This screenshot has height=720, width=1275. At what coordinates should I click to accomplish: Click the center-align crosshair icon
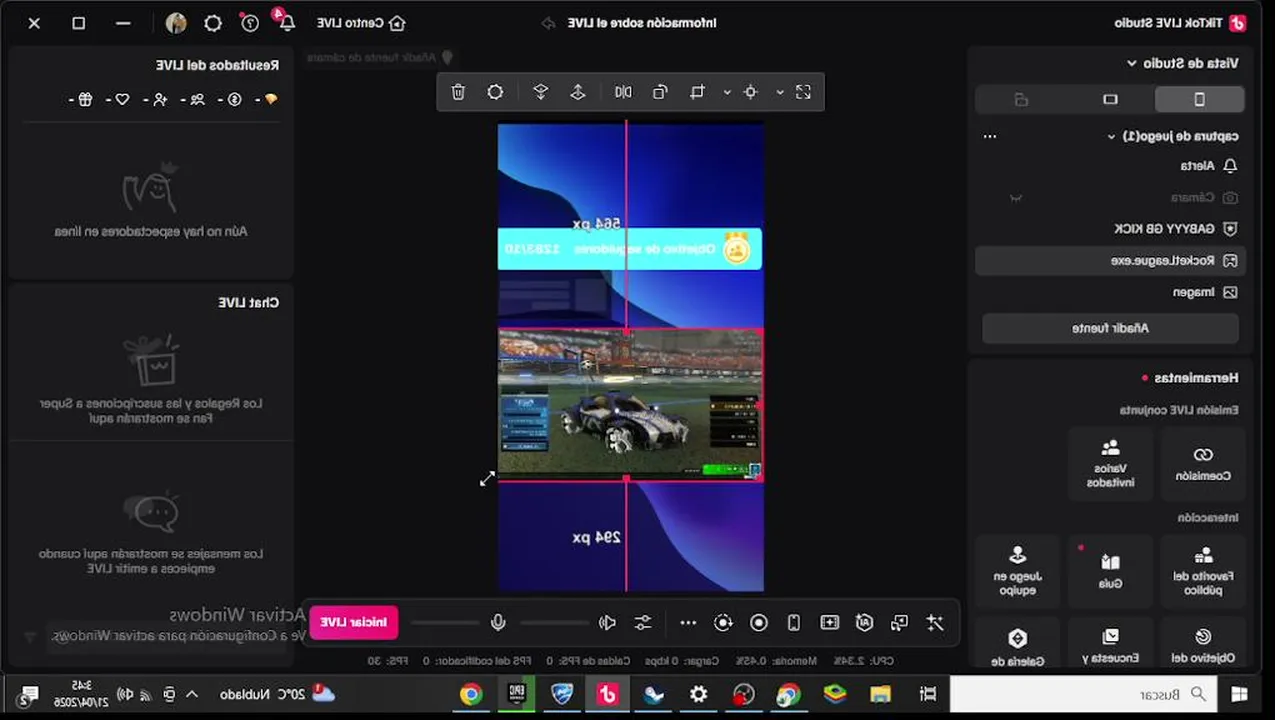750,92
